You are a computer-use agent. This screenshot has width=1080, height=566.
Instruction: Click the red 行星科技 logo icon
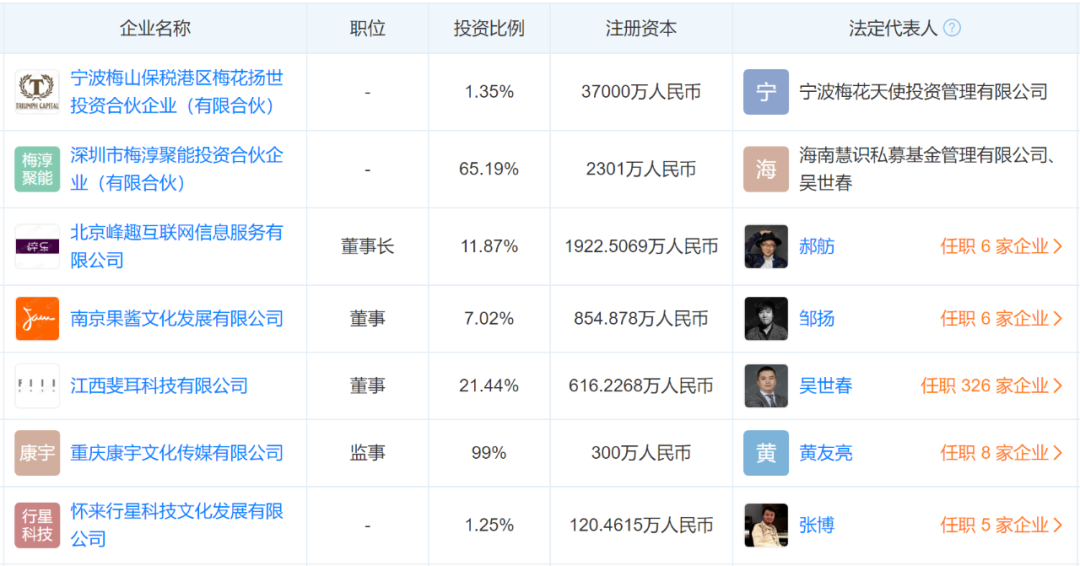(x=38, y=525)
